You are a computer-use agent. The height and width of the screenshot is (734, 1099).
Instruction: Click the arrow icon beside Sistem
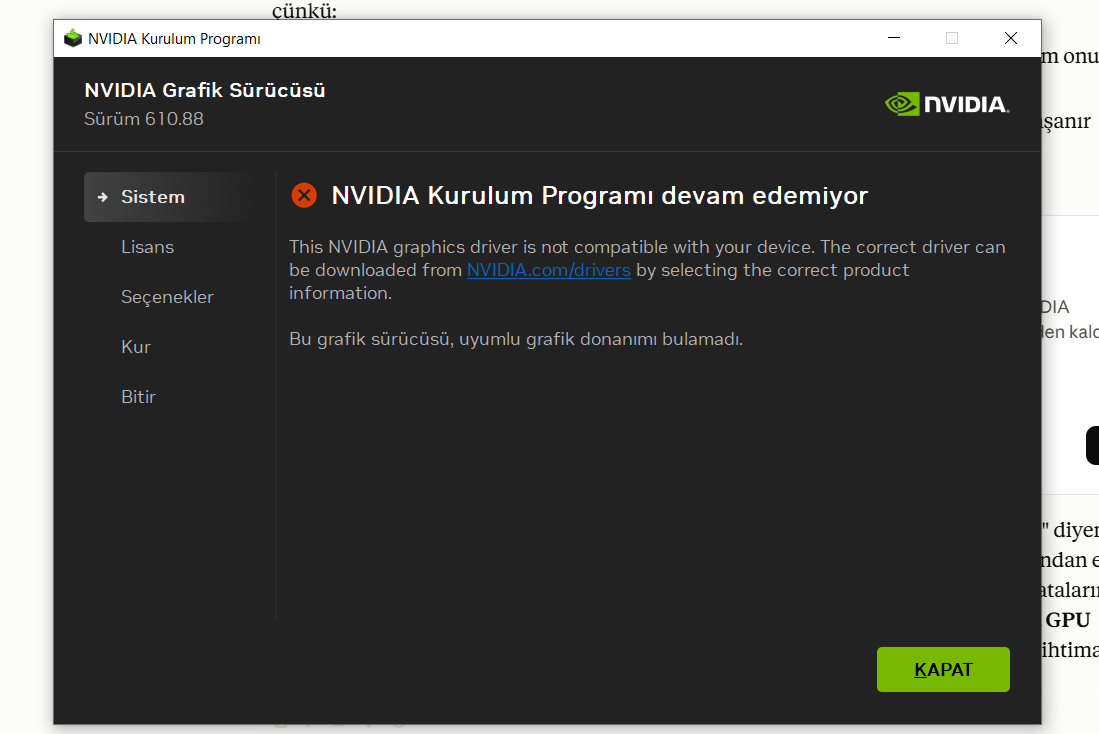click(103, 197)
